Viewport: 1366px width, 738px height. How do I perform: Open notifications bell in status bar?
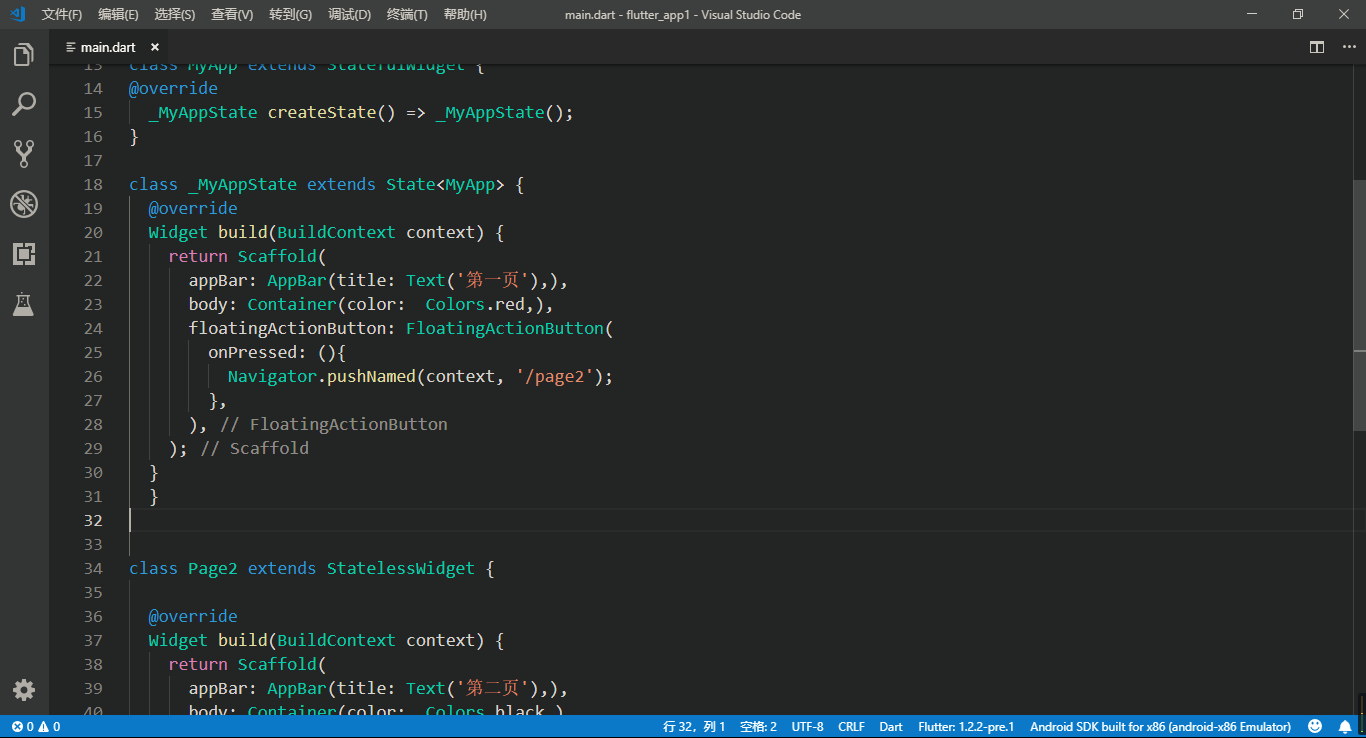[1345, 727]
